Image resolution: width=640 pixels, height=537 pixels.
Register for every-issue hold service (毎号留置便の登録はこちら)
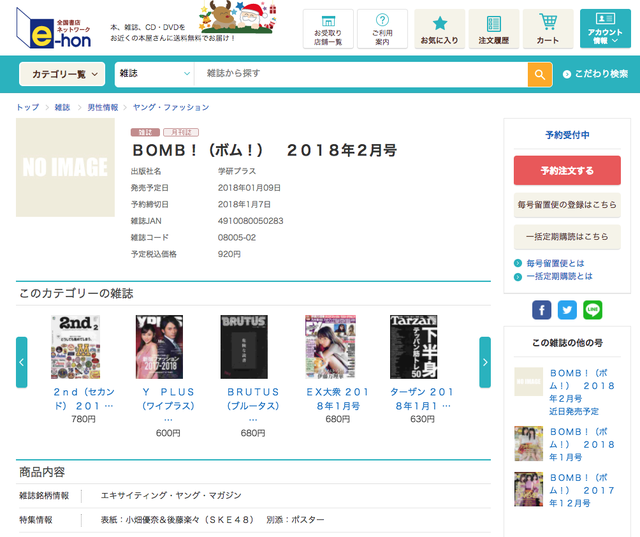(567, 205)
